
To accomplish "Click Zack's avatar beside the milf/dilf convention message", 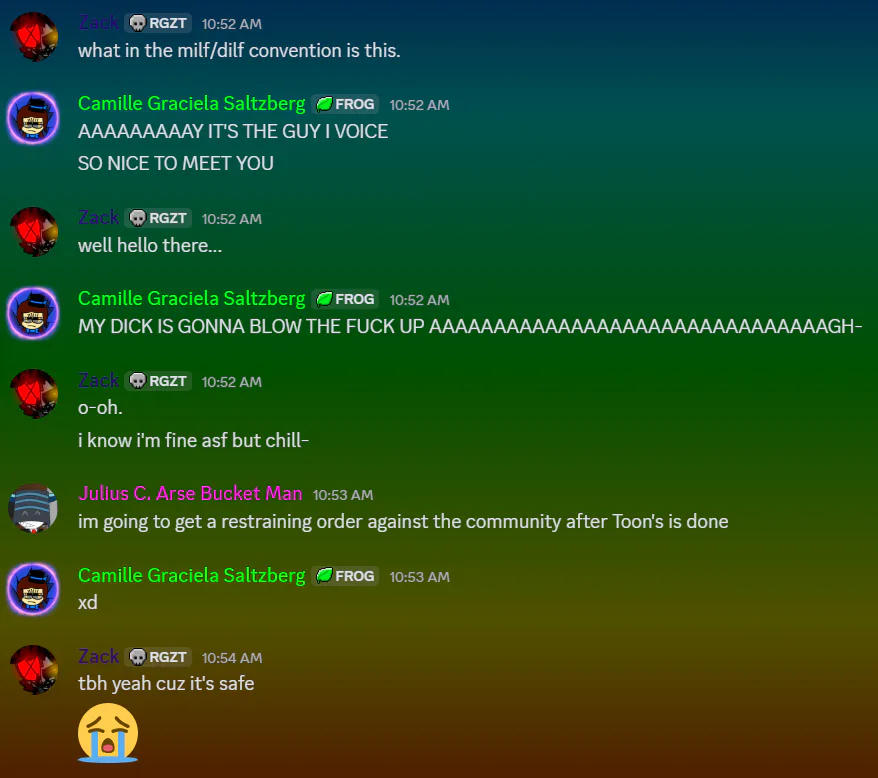I will point(34,37).
